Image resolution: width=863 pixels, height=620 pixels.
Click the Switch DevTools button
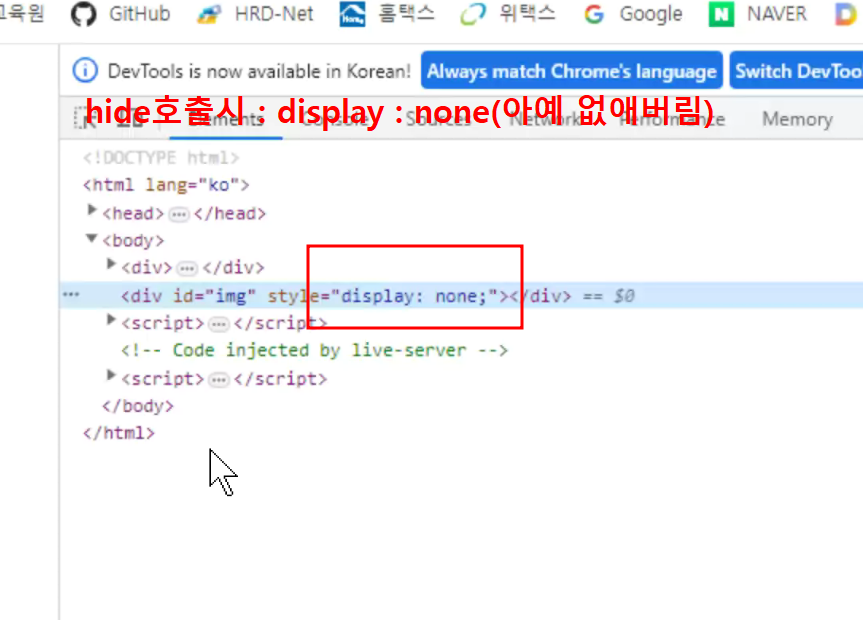click(796, 70)
